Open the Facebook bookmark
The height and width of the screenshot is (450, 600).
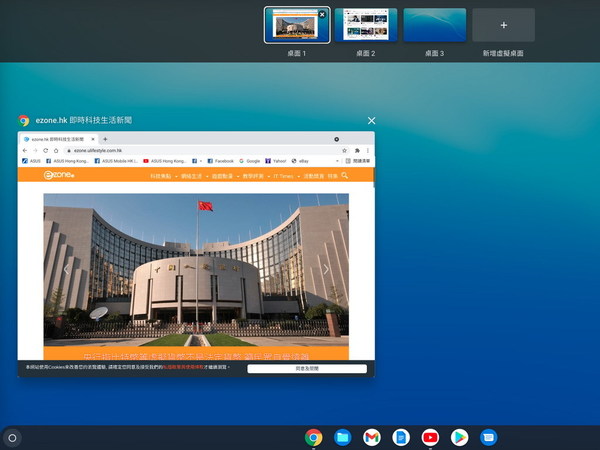point(220,161)
